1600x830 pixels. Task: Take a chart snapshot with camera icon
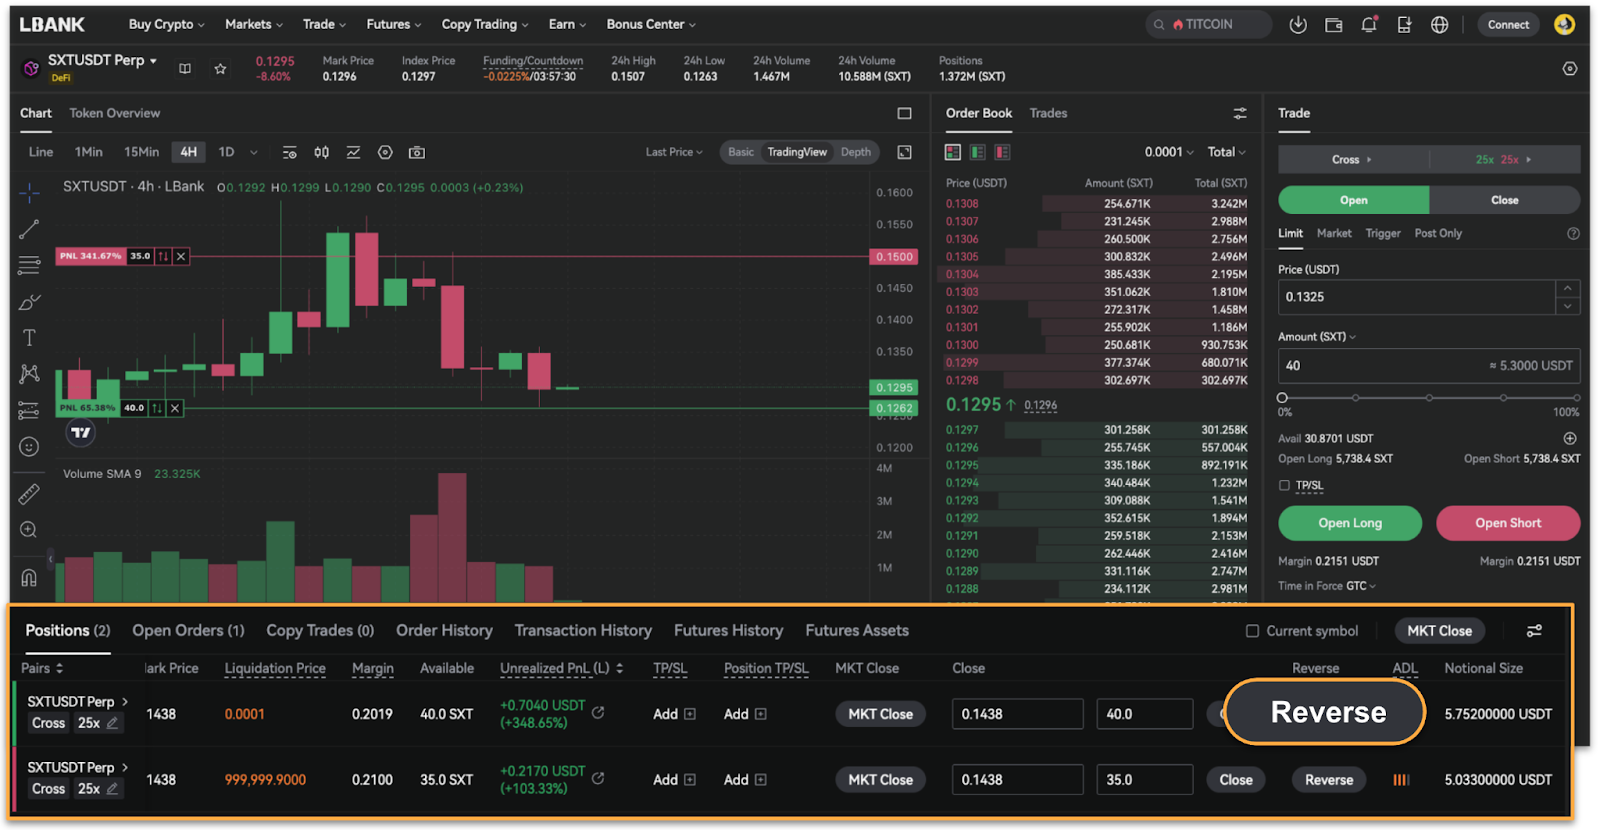click(417, 152)
